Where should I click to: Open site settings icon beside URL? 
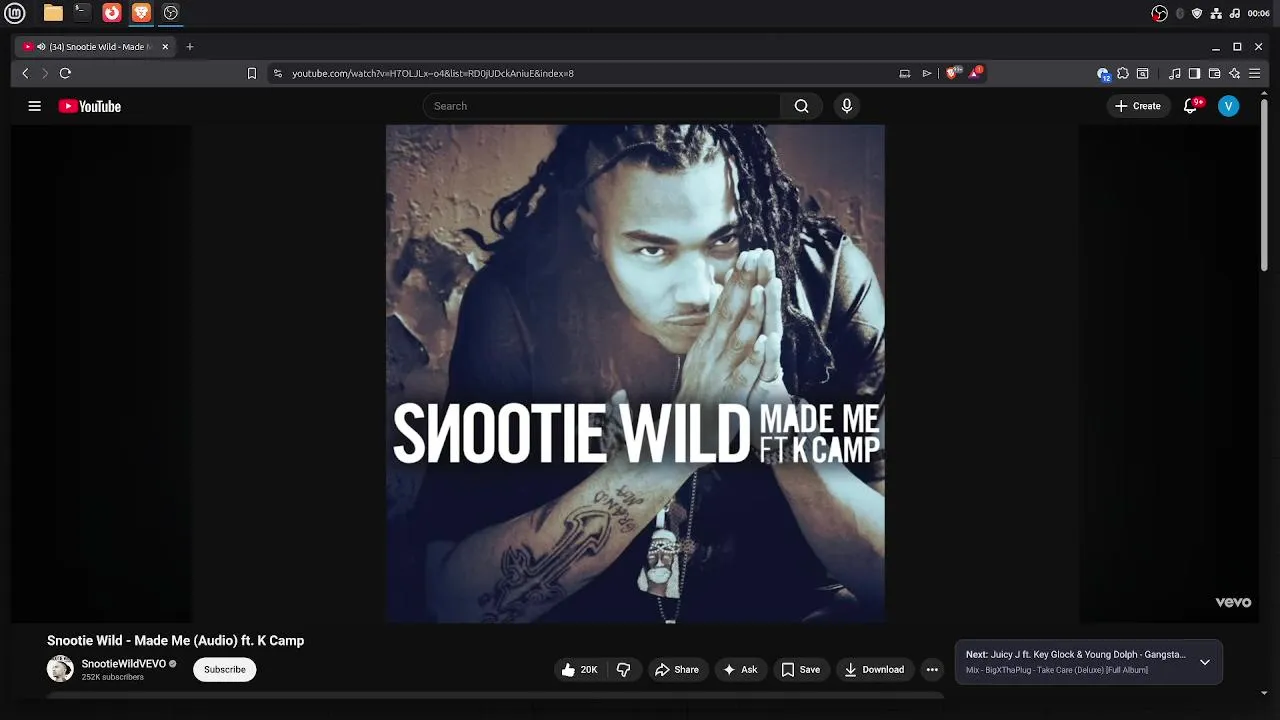[x=278, y=73]
